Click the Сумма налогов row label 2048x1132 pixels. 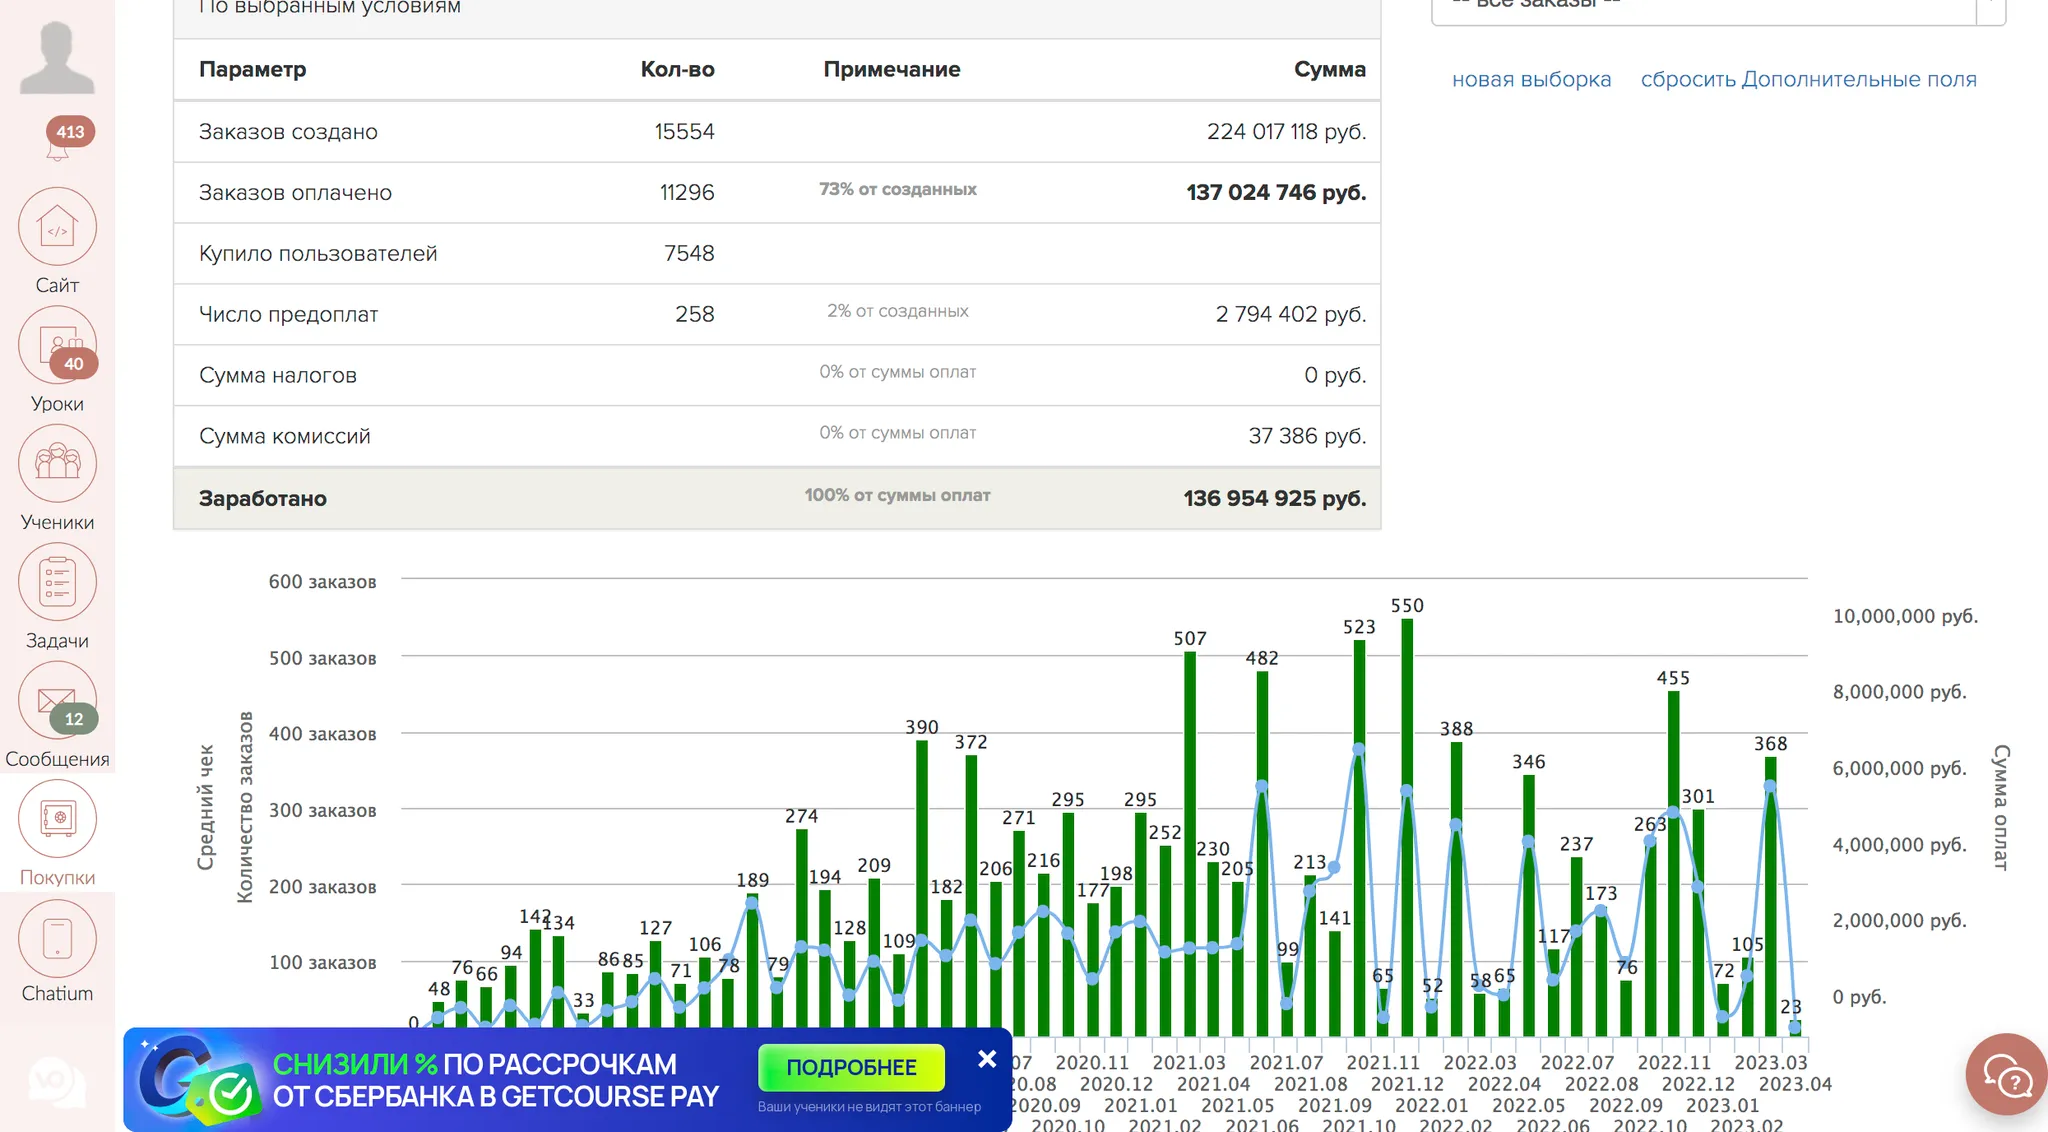pos(278,375)
